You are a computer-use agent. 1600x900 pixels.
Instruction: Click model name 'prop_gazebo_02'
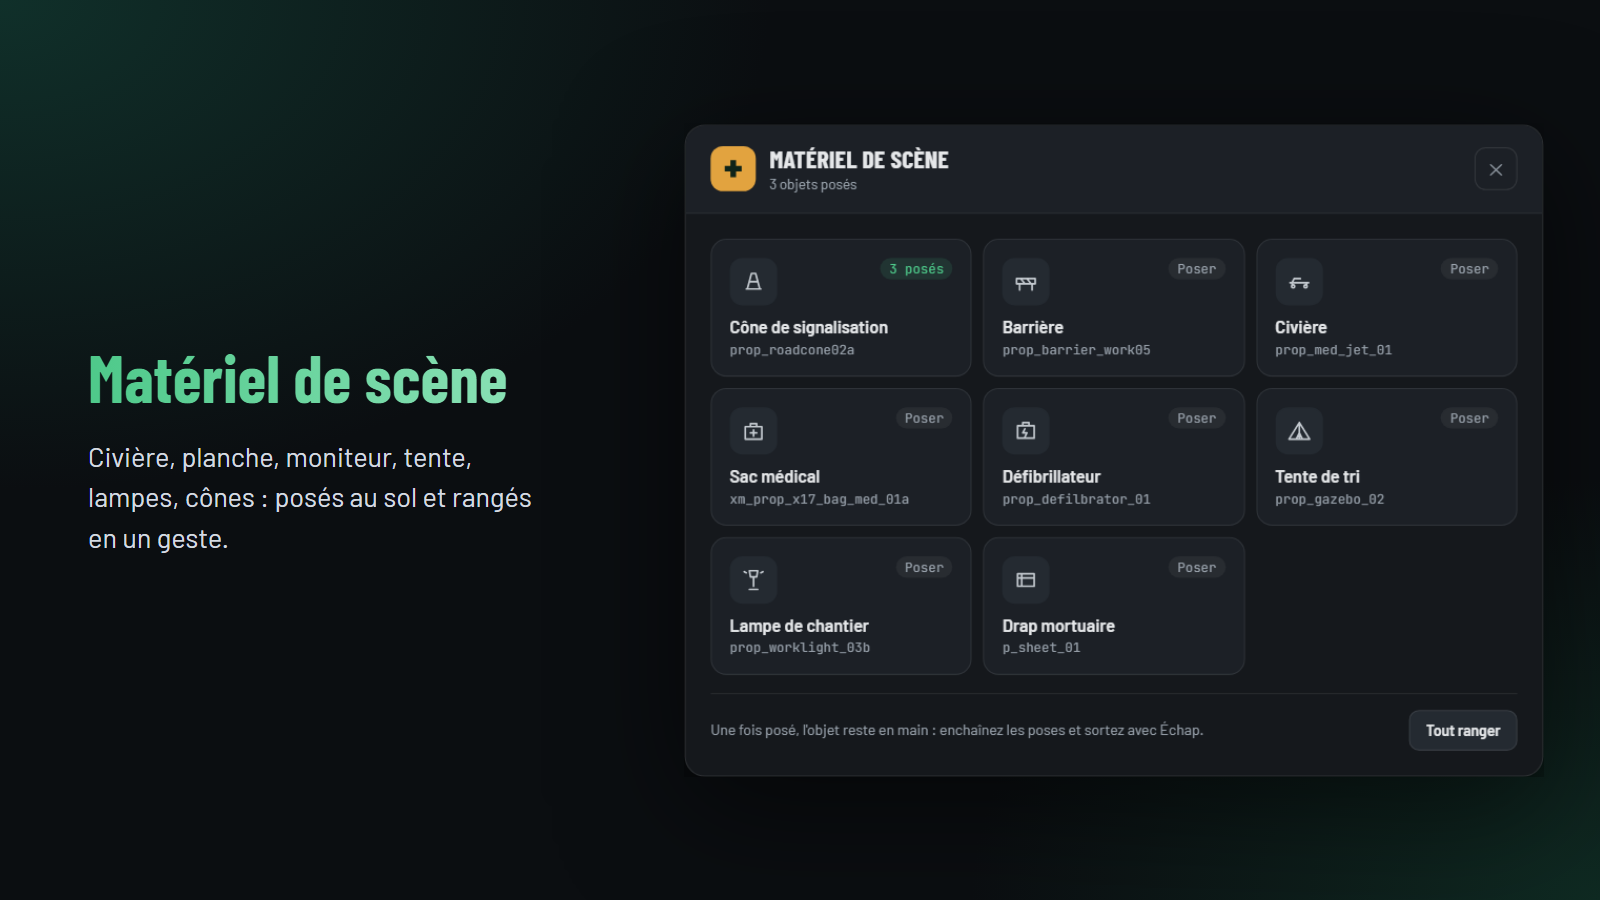coord(1329,499)
